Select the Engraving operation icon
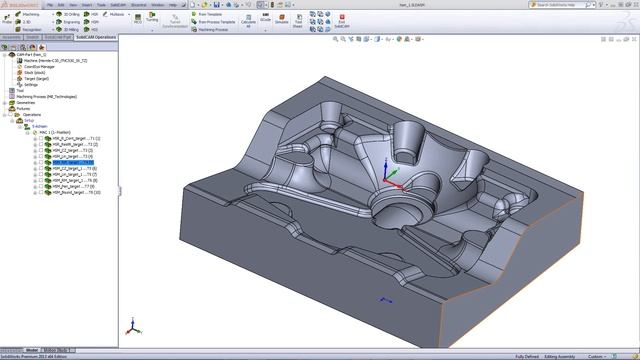 point(59,22)
